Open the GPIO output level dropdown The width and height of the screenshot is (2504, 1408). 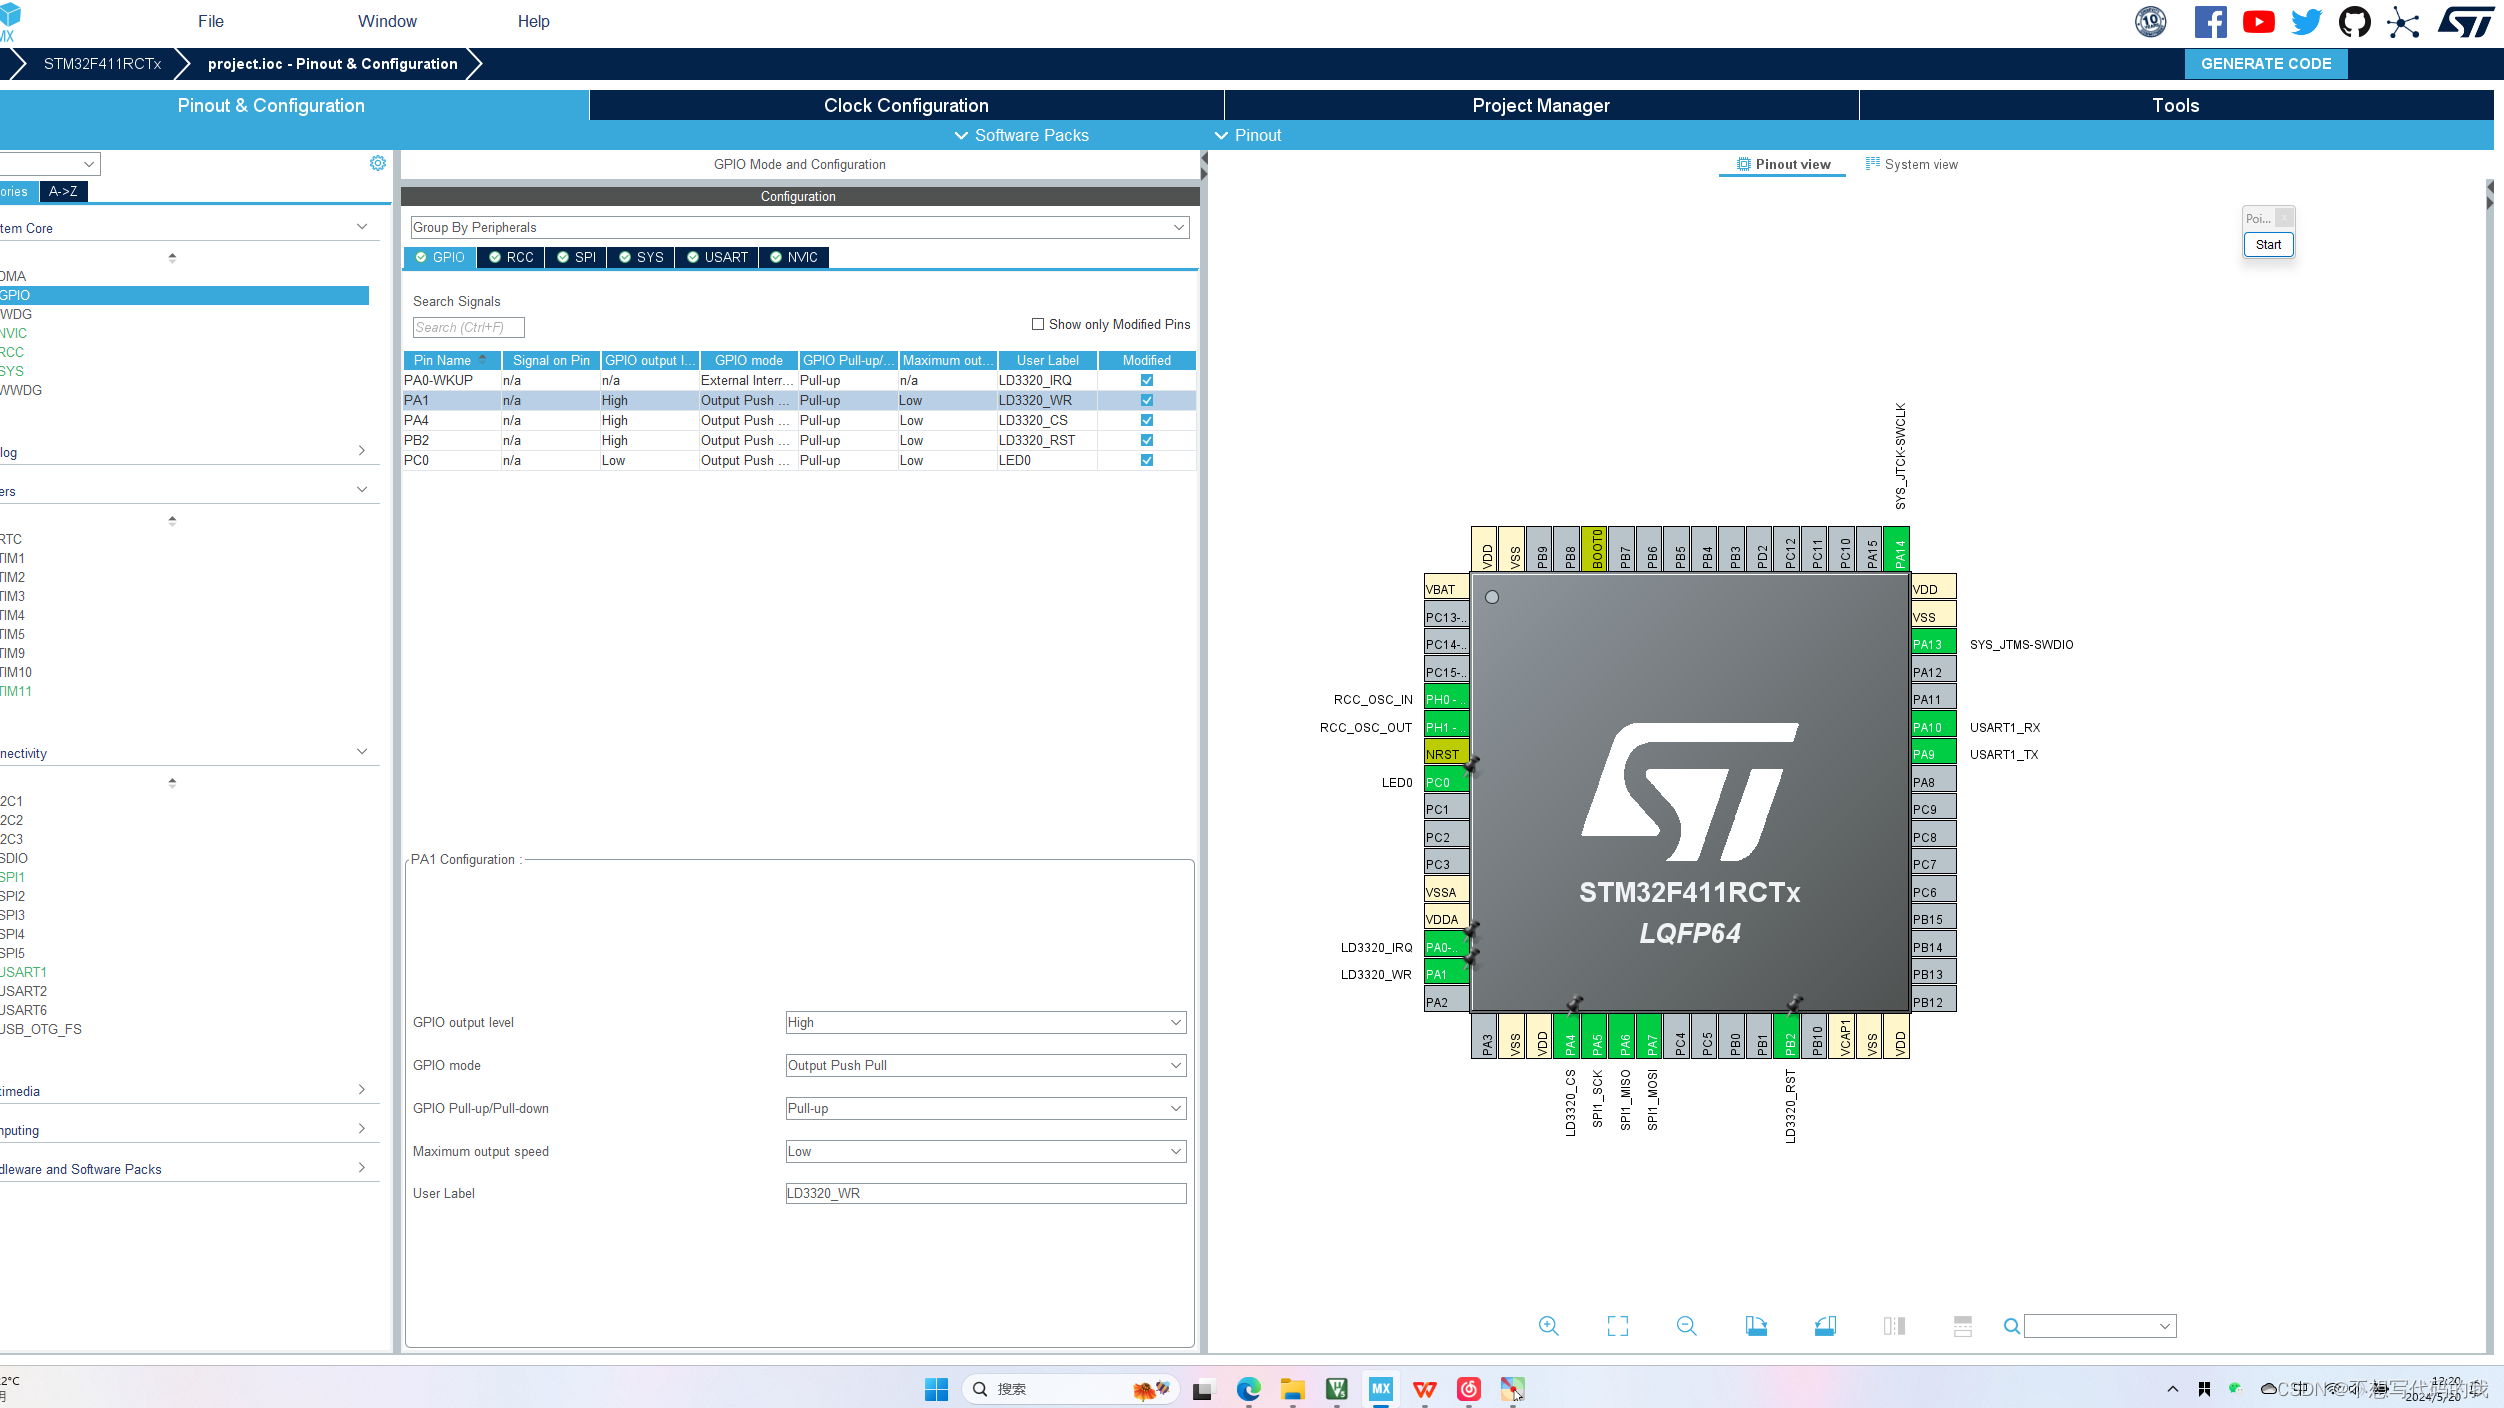click(986, 1022)
